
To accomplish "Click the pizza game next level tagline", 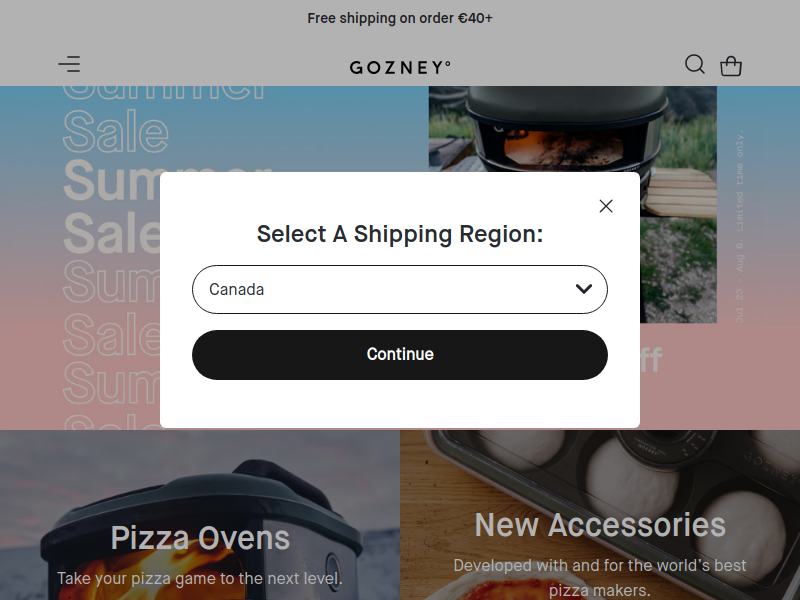I will (x=200, y=578).
